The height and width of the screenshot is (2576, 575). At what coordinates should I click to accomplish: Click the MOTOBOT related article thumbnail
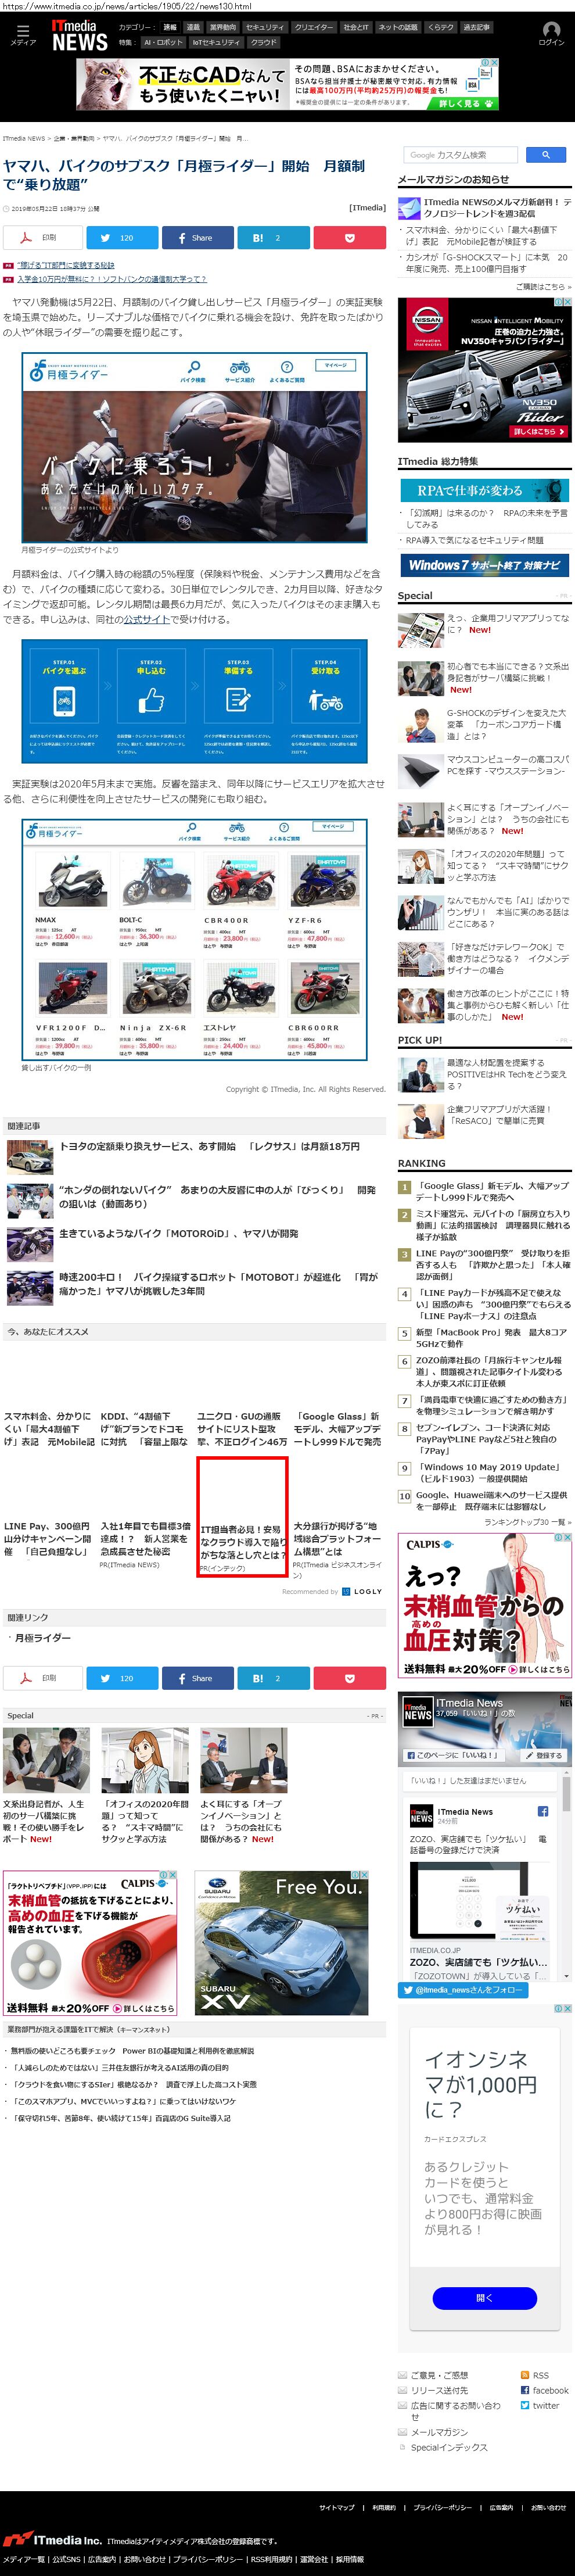29,1289
